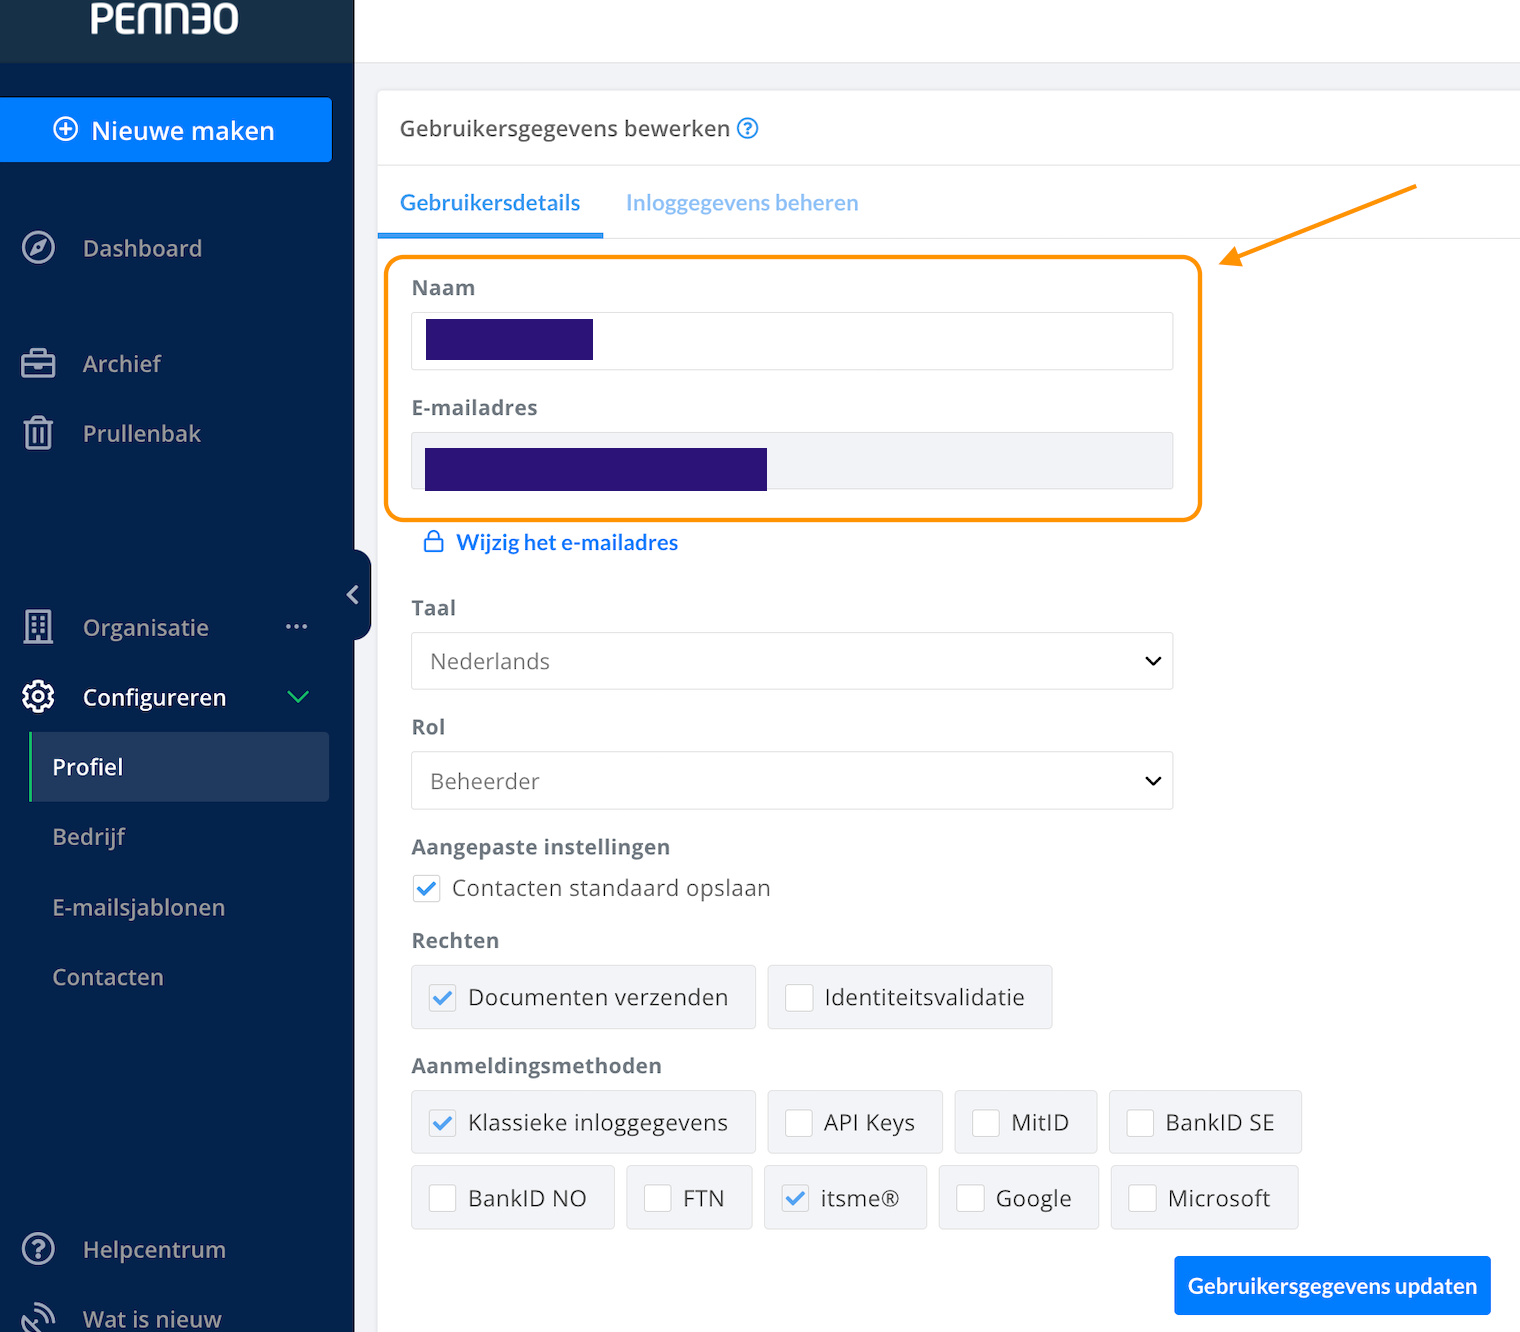The height and width of the screenshot is (1332, 1520).
Task: Enable FTN login method
Action: pos(658,1198)
